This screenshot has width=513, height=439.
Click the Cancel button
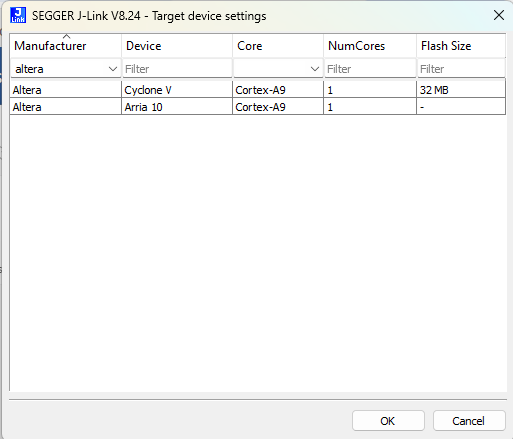pyautogui.click(x=469, y=421)
